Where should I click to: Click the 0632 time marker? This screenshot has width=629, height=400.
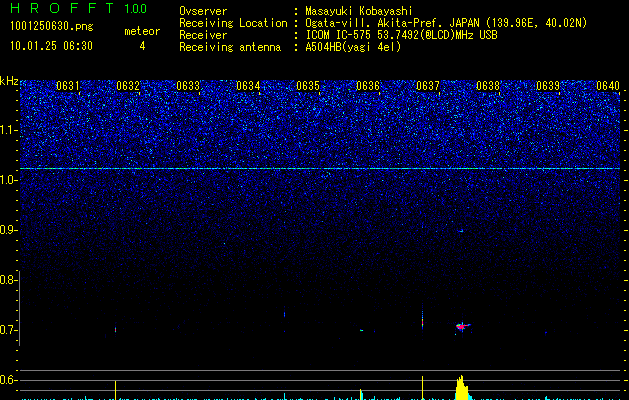pyautogui.click(x=128, y=86)
